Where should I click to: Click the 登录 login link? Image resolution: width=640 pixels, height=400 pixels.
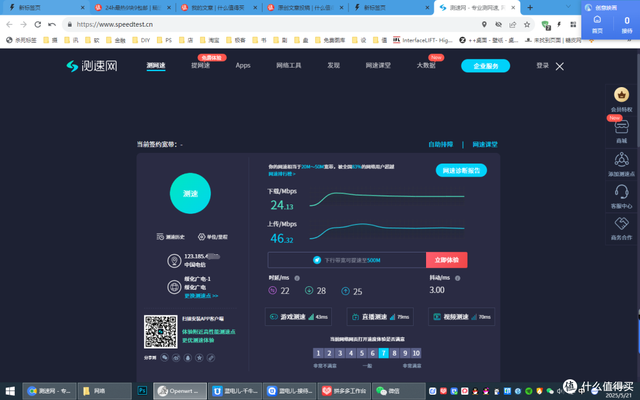542,65
